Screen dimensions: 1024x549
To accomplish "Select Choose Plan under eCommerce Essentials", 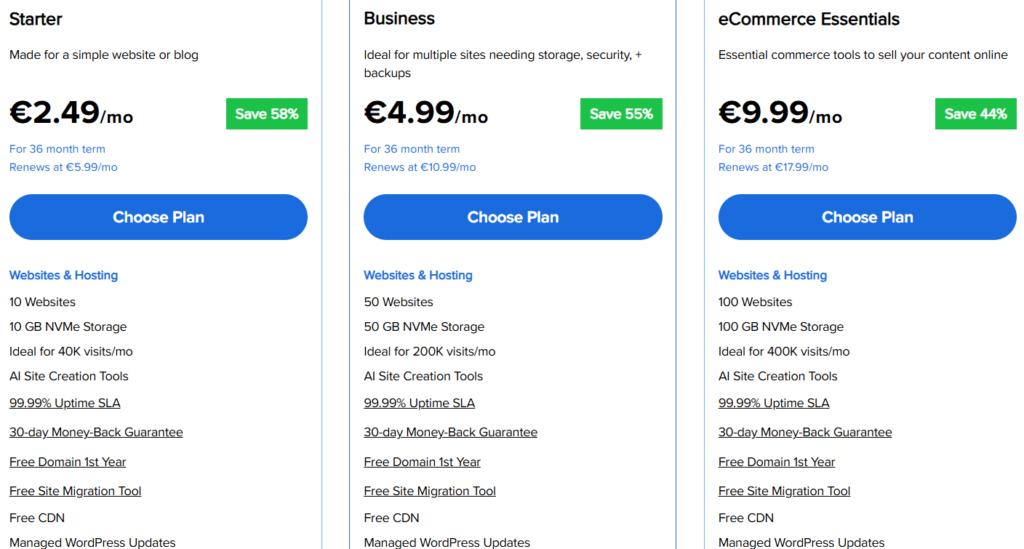I will 867,217.
